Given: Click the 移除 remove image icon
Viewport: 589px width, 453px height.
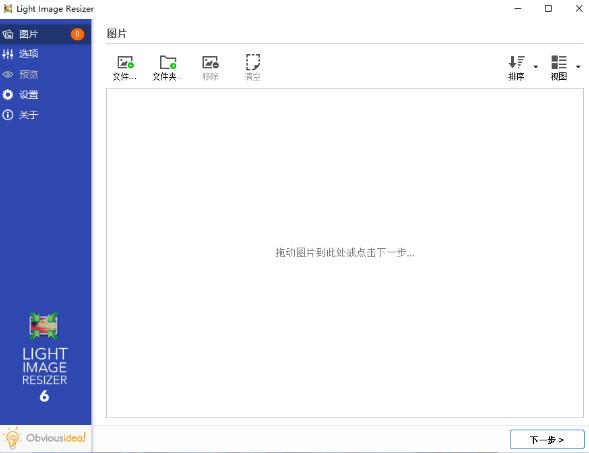Looking at the screenshot, I should [210, 62].
